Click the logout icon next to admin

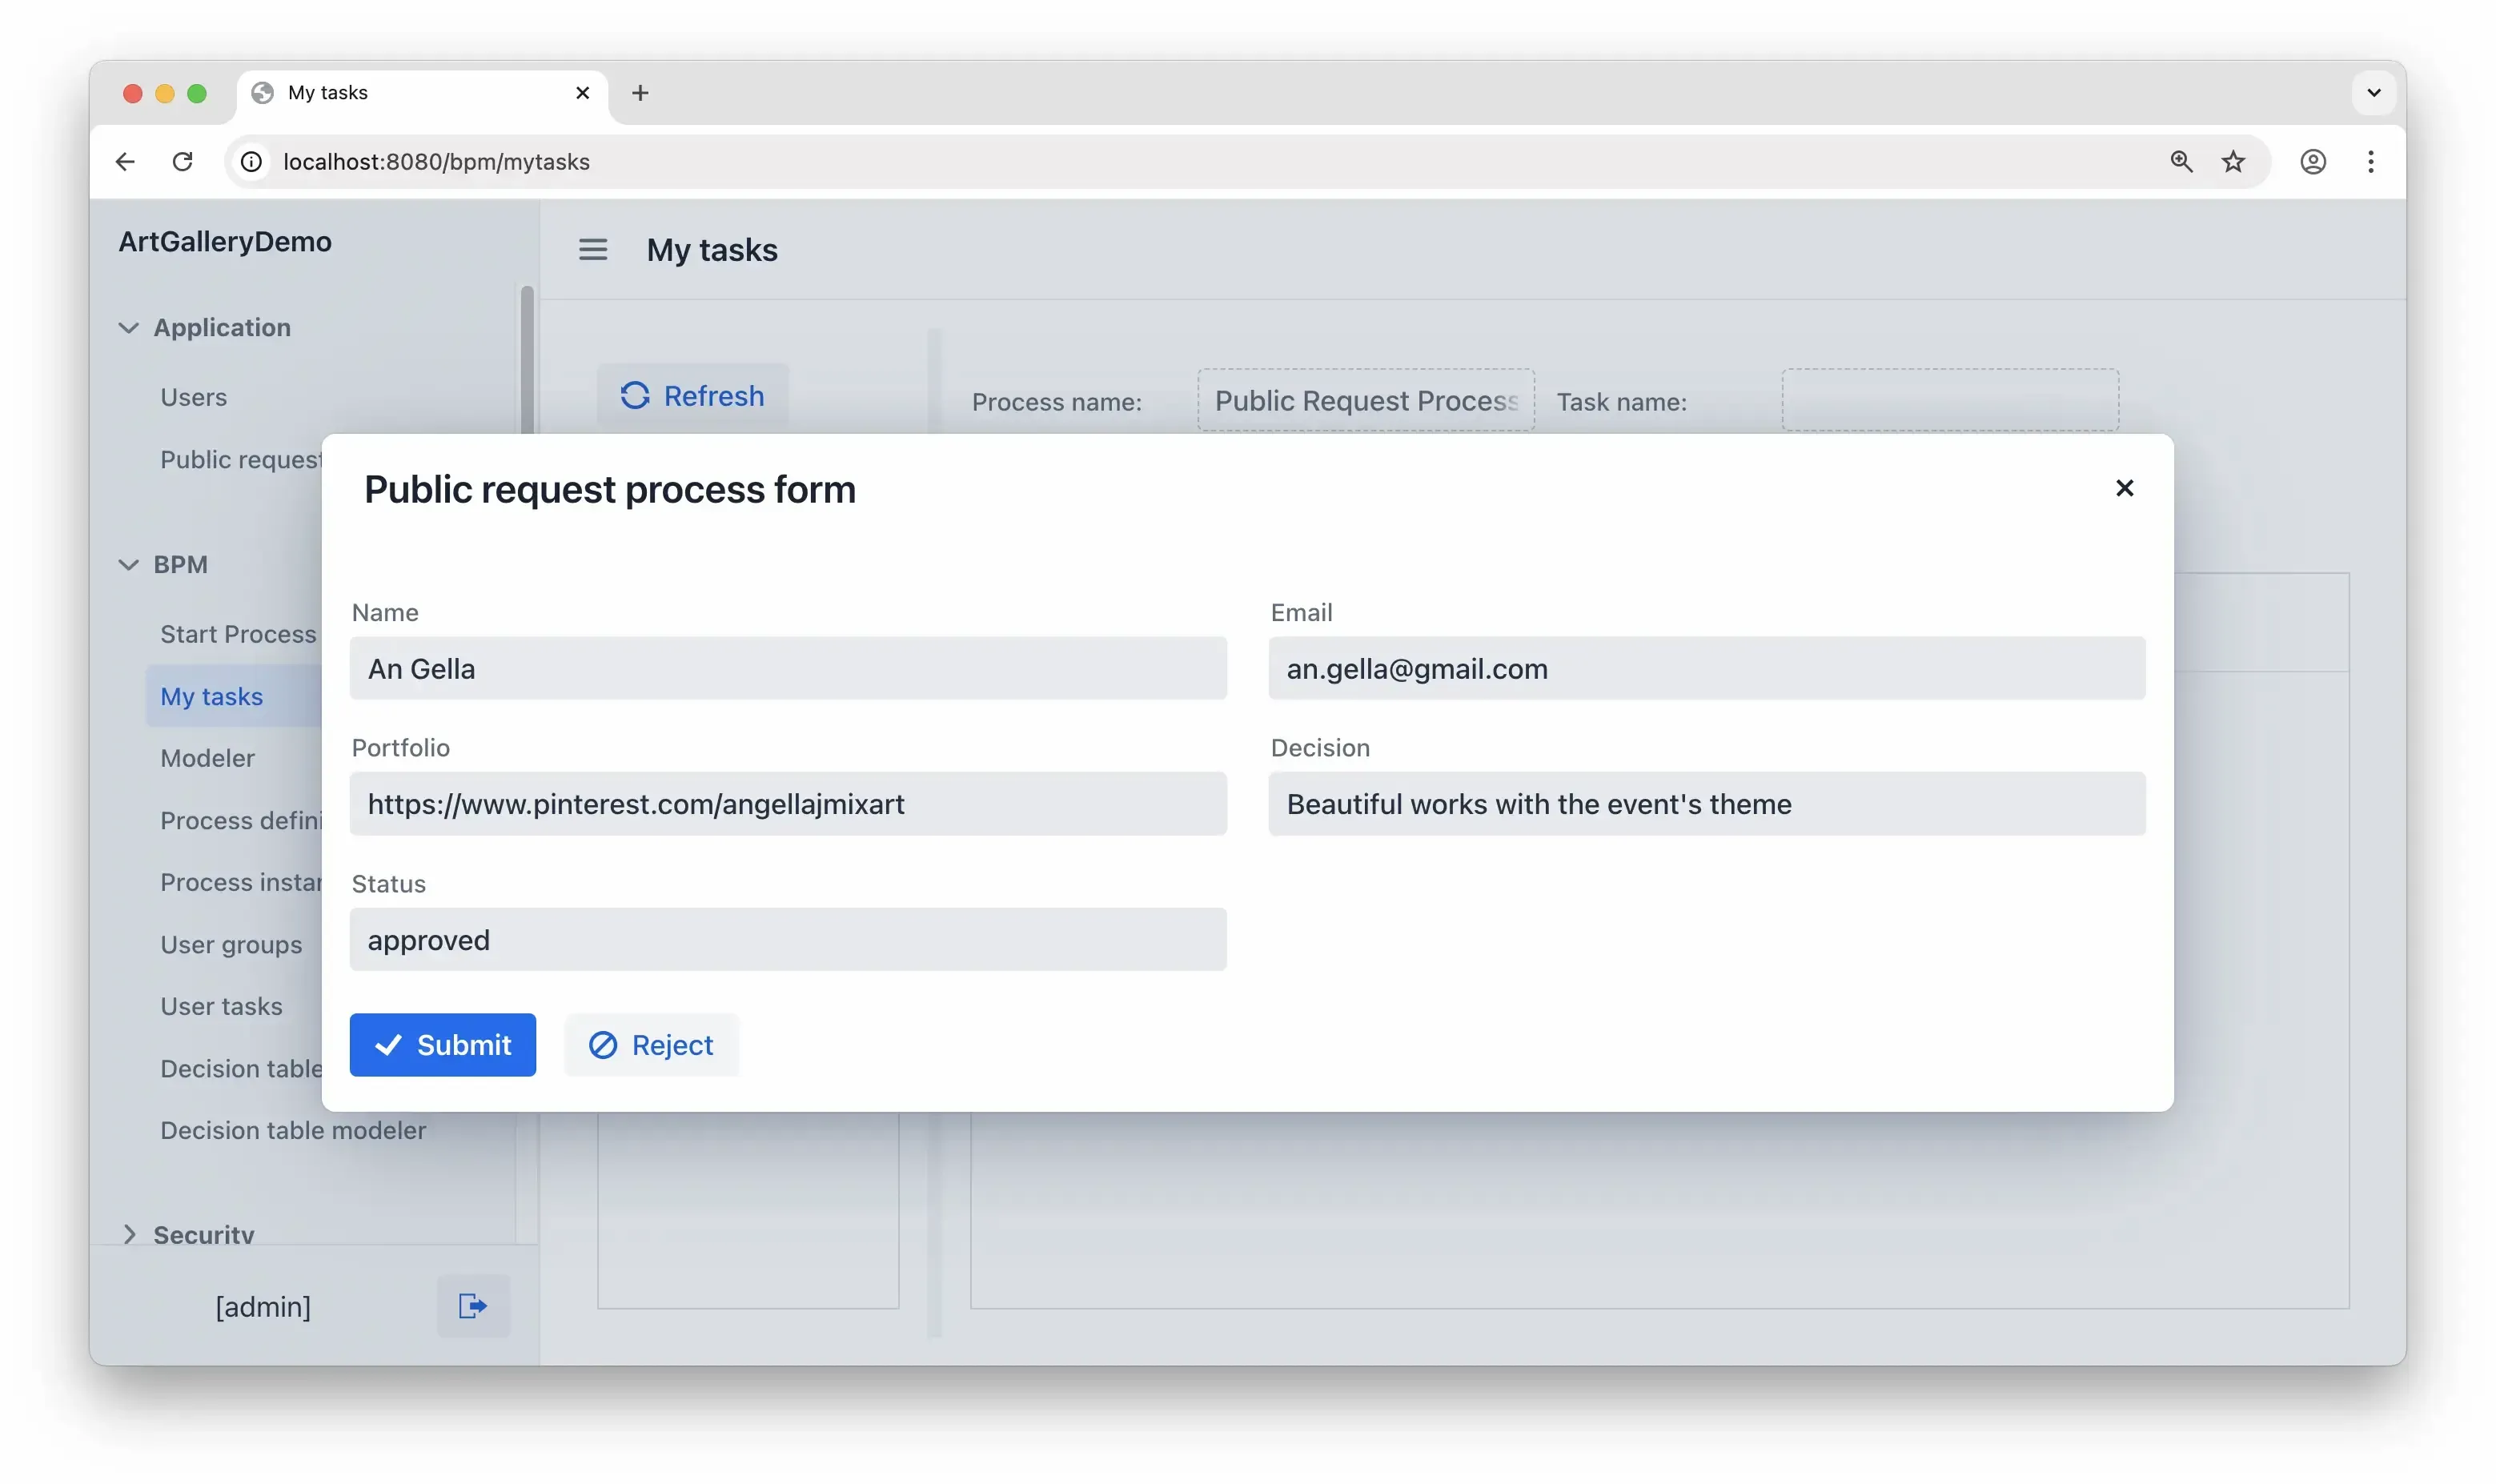tap(473, 1305)
